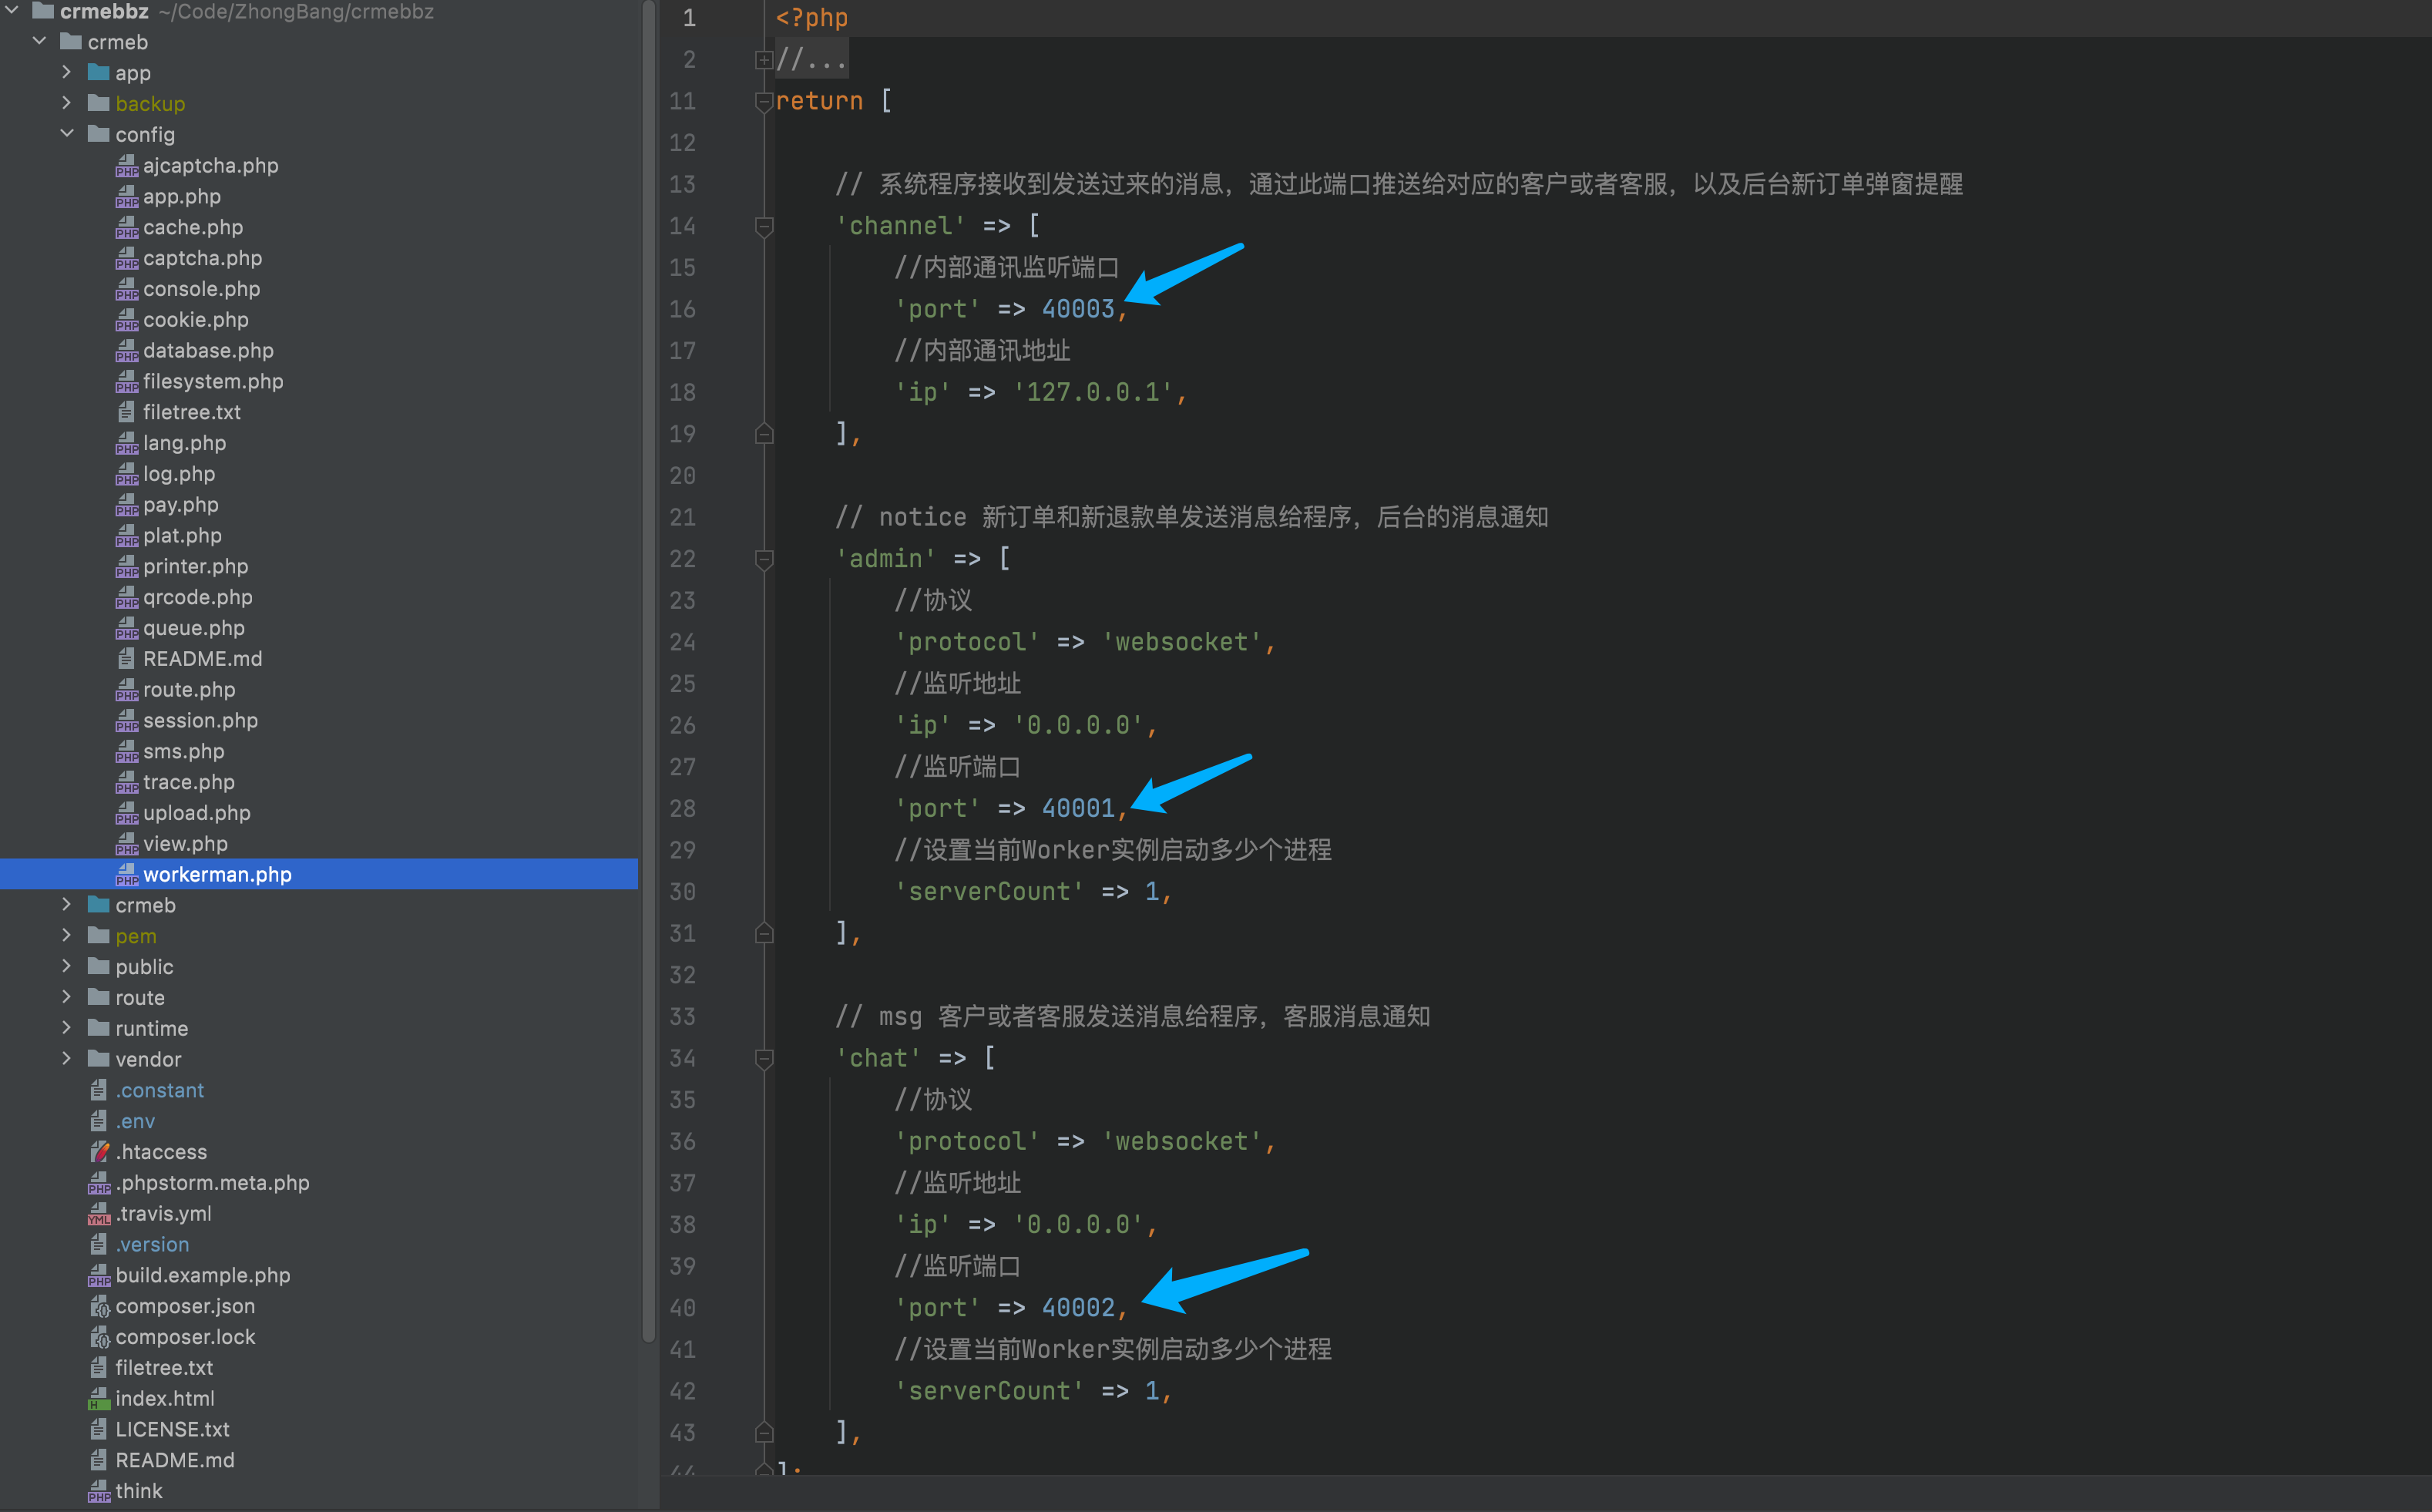This screenshot has height=1512, width=2432.
Task: Click the workerman.php file icon
Action: [x=126, y=875]
